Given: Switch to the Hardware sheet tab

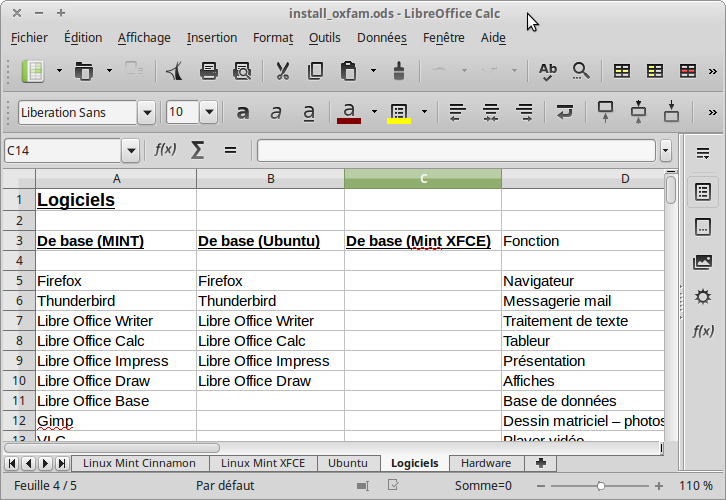Looking at the screenshot, I should pos(486,463).
